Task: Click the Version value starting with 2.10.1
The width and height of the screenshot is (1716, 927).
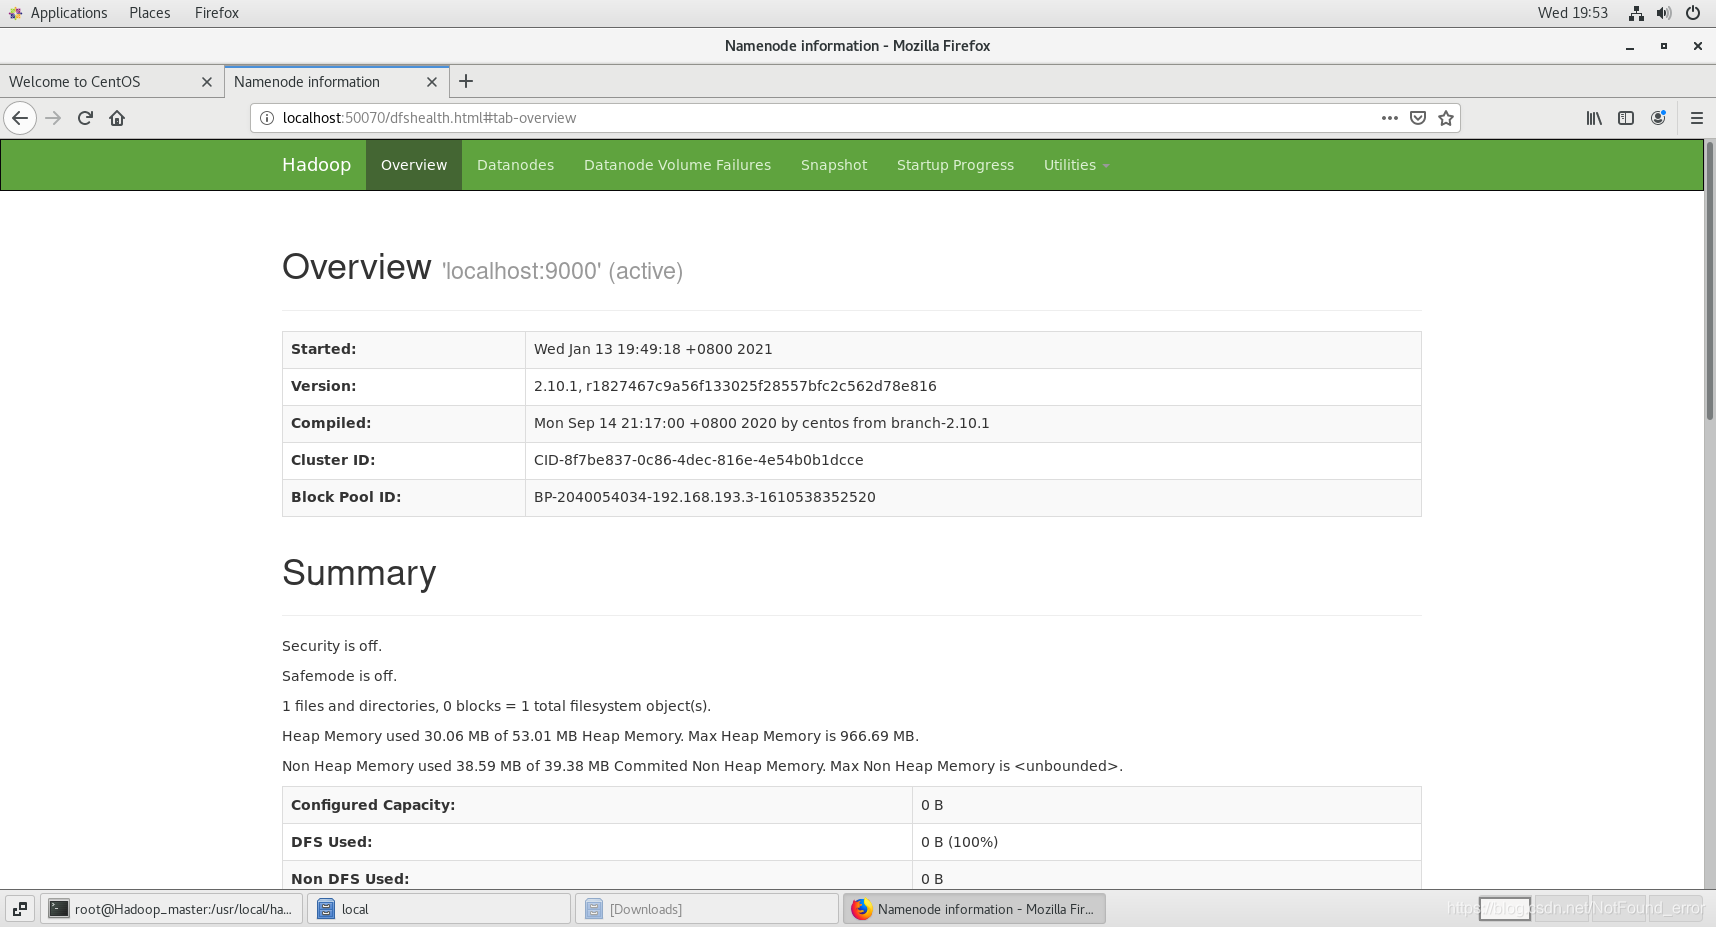Action: [735, 386]
